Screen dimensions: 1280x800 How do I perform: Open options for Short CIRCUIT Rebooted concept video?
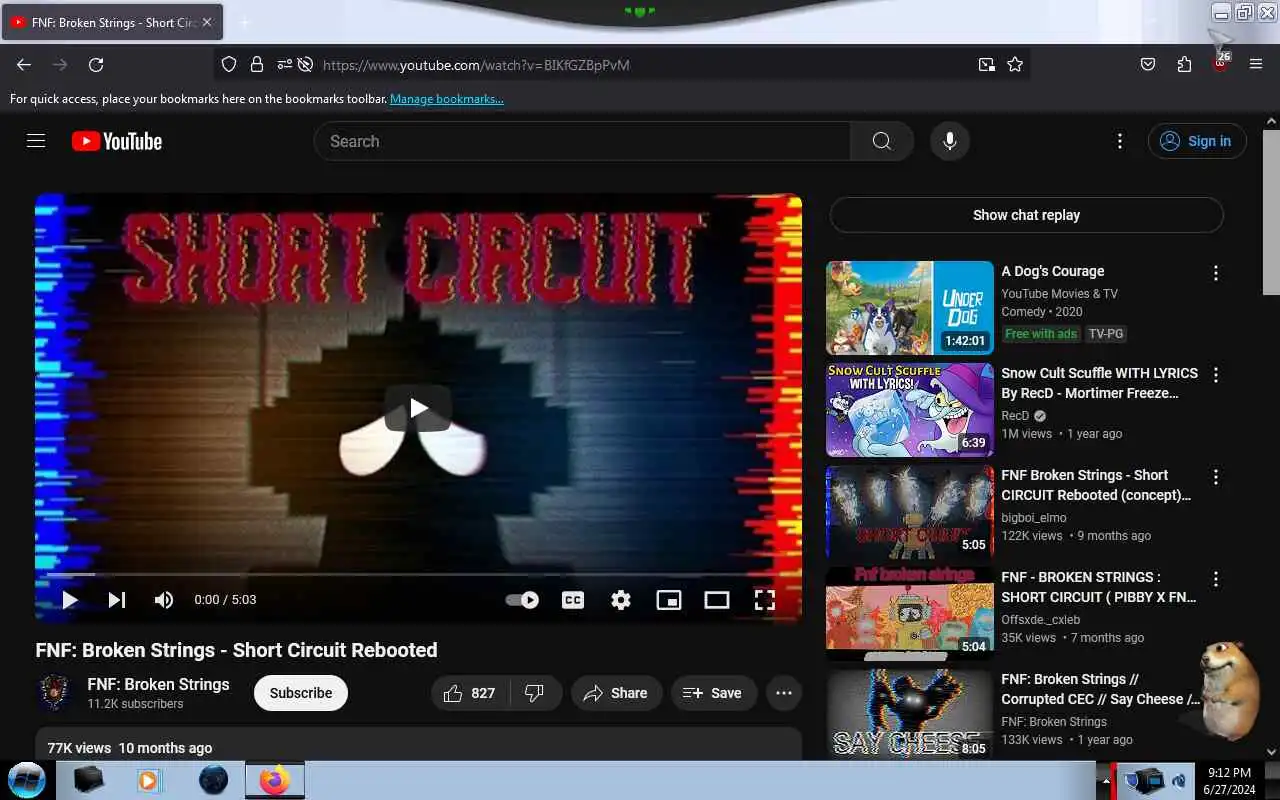click(1216, 477)
